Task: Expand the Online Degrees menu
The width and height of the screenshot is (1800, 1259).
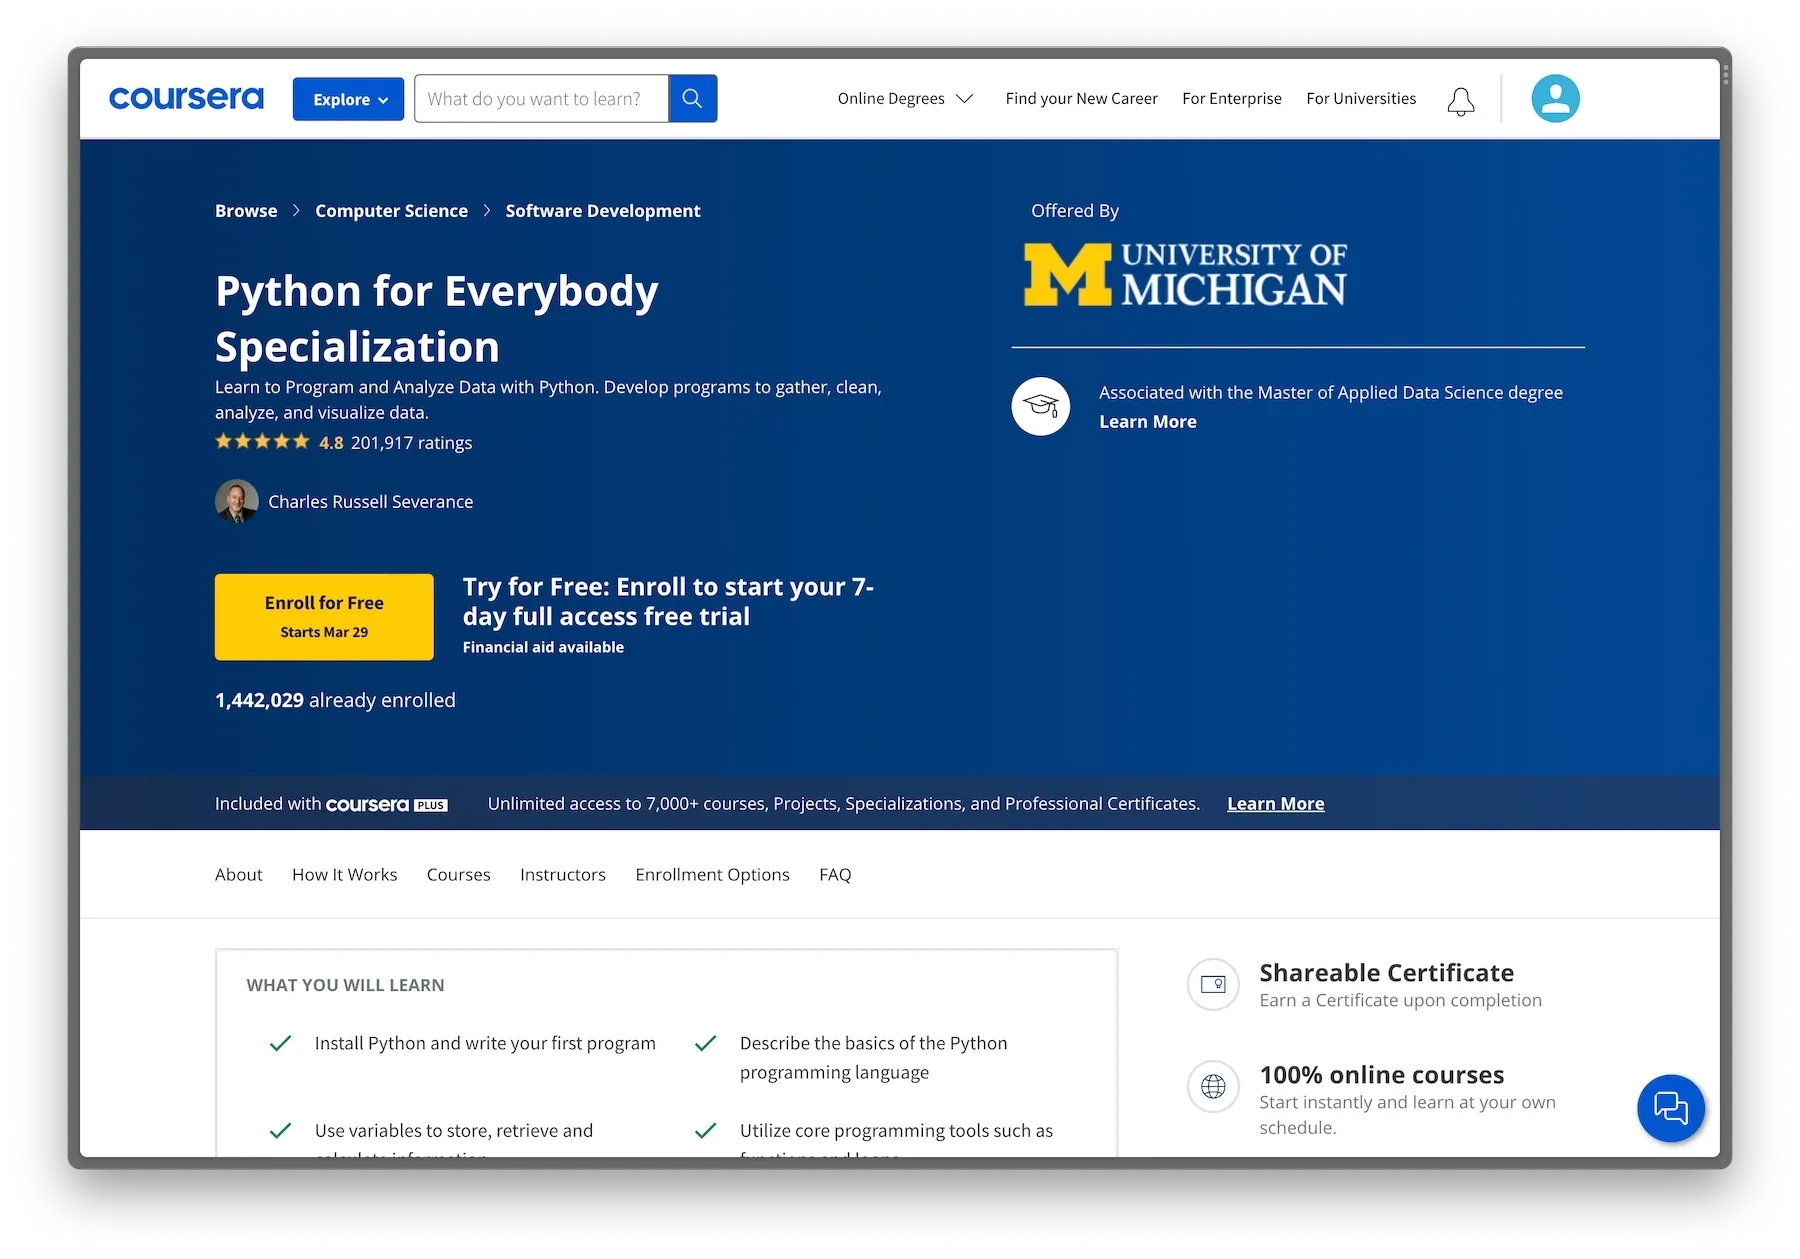Action: click(905, 98)
